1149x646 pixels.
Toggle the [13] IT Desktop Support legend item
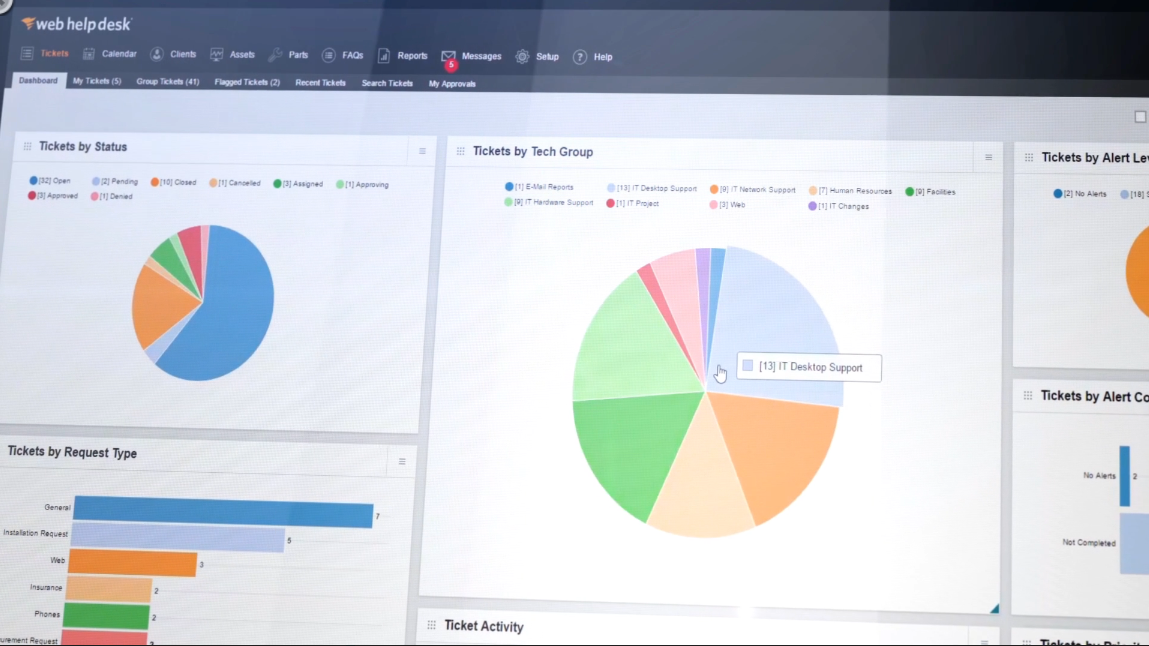tap(651, 188)
